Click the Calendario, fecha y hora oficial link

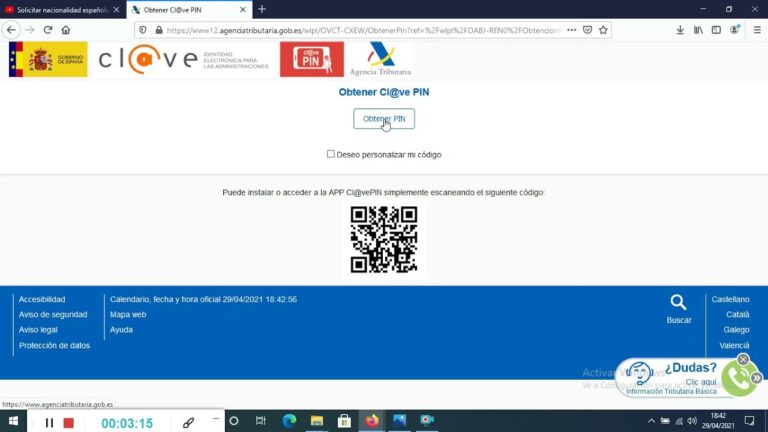pyautogui.click(x=203, y=299)
